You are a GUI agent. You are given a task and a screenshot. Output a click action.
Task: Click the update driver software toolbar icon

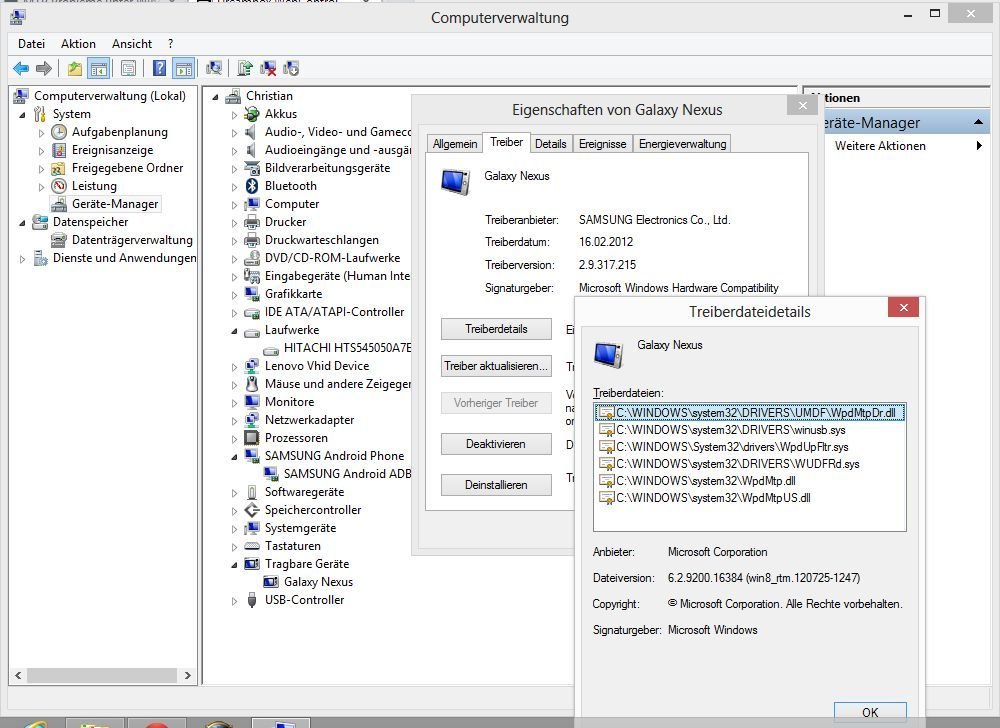pyautogui.click(x=245, y=68)
